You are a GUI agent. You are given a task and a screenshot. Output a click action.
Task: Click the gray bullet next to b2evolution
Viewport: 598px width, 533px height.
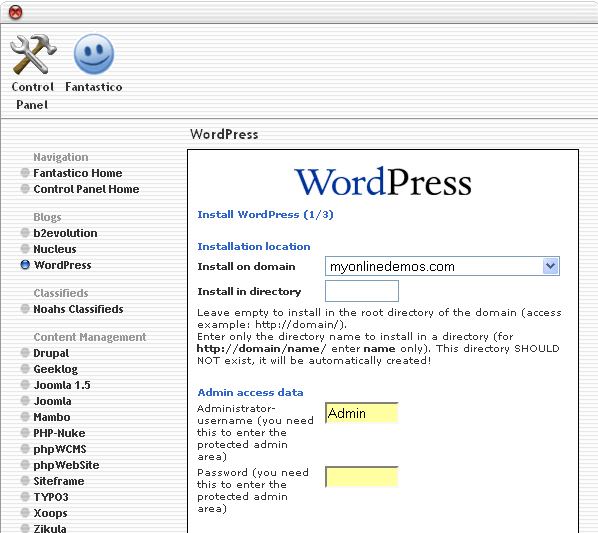[x=25, y=233]
